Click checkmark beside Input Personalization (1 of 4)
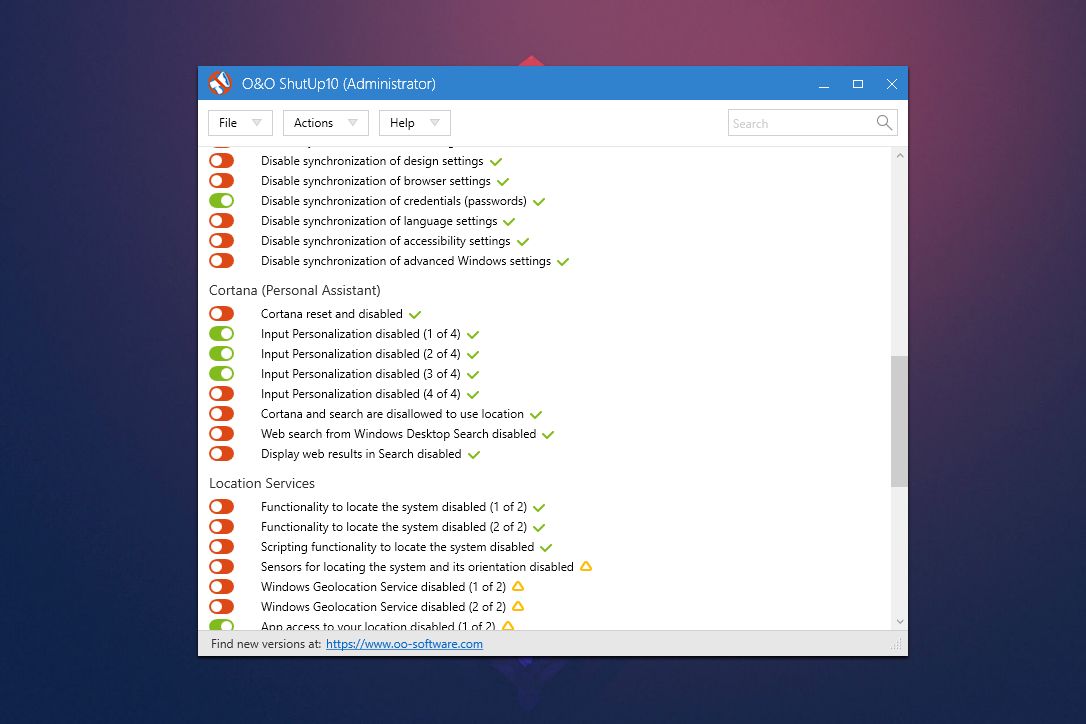 click(473, 335)
